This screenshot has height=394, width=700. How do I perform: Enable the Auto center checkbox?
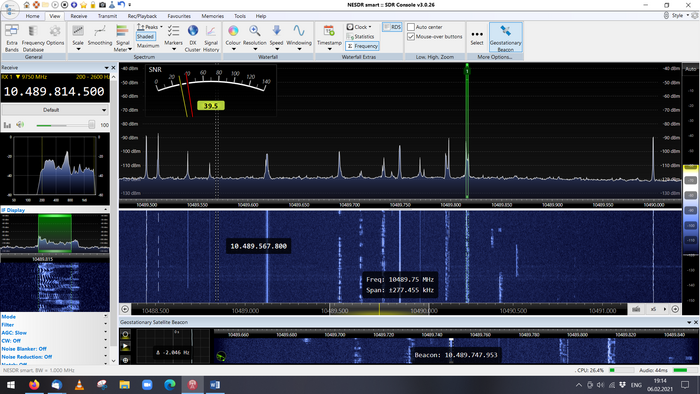pyautogui.click(x=411, y=27)
